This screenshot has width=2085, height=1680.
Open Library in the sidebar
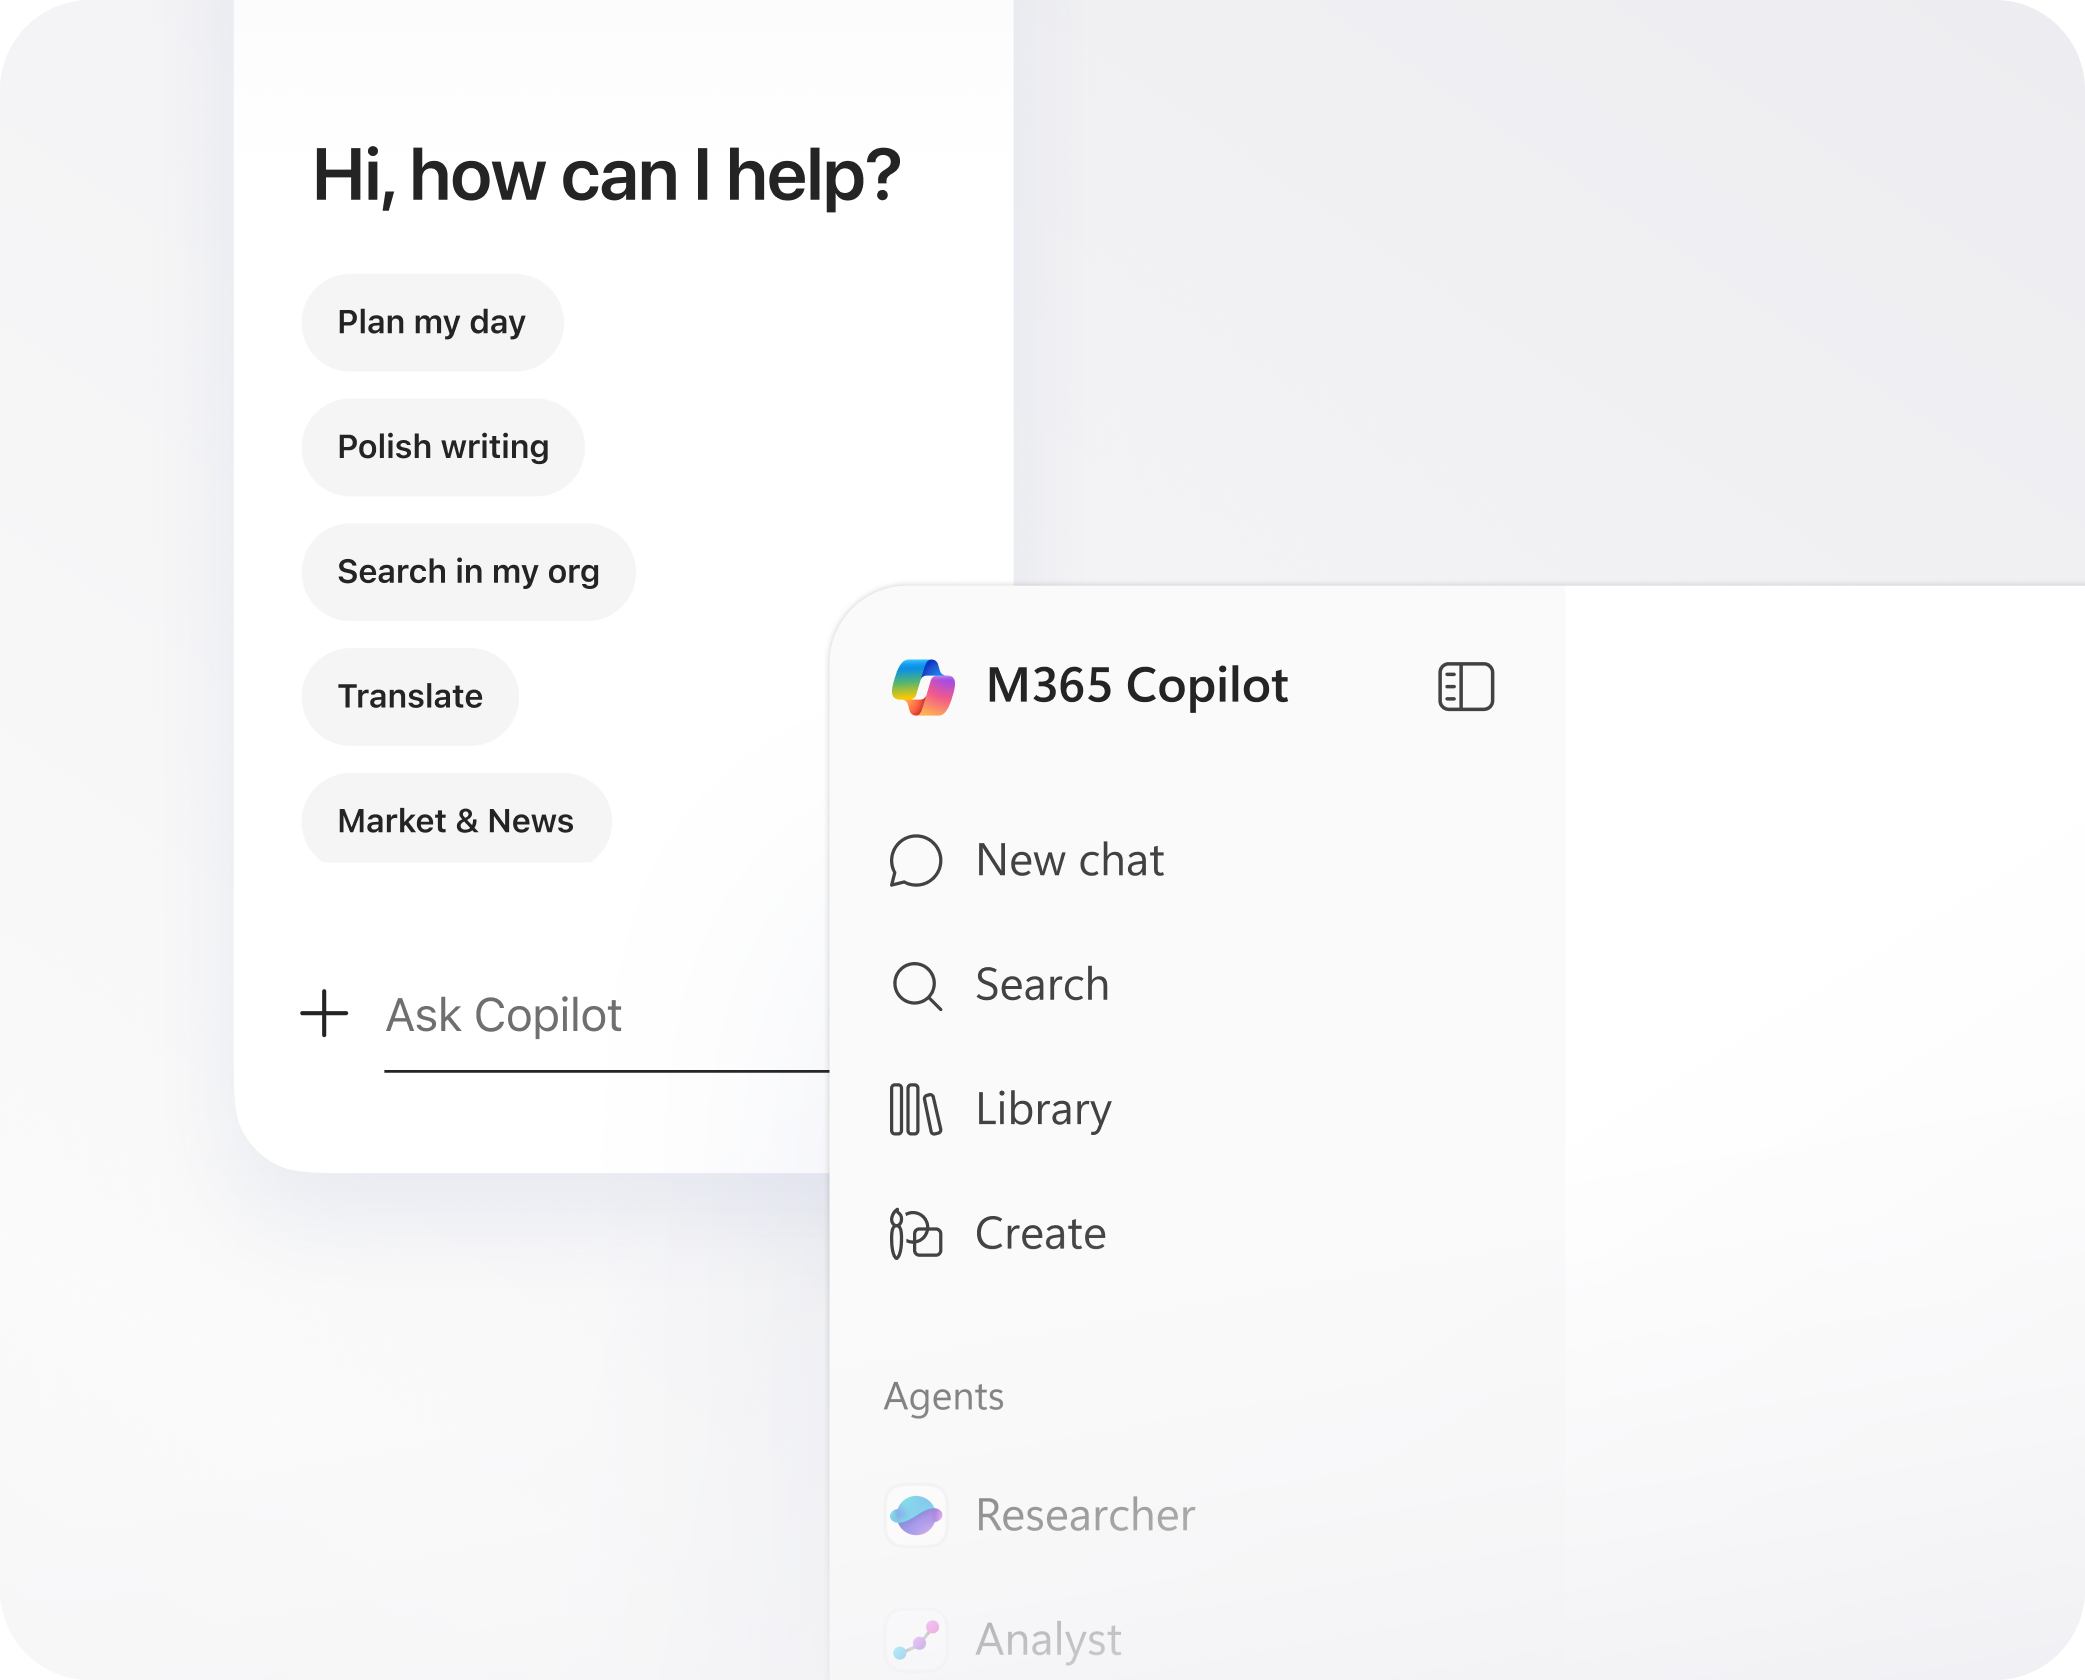pos(1043,1110)
